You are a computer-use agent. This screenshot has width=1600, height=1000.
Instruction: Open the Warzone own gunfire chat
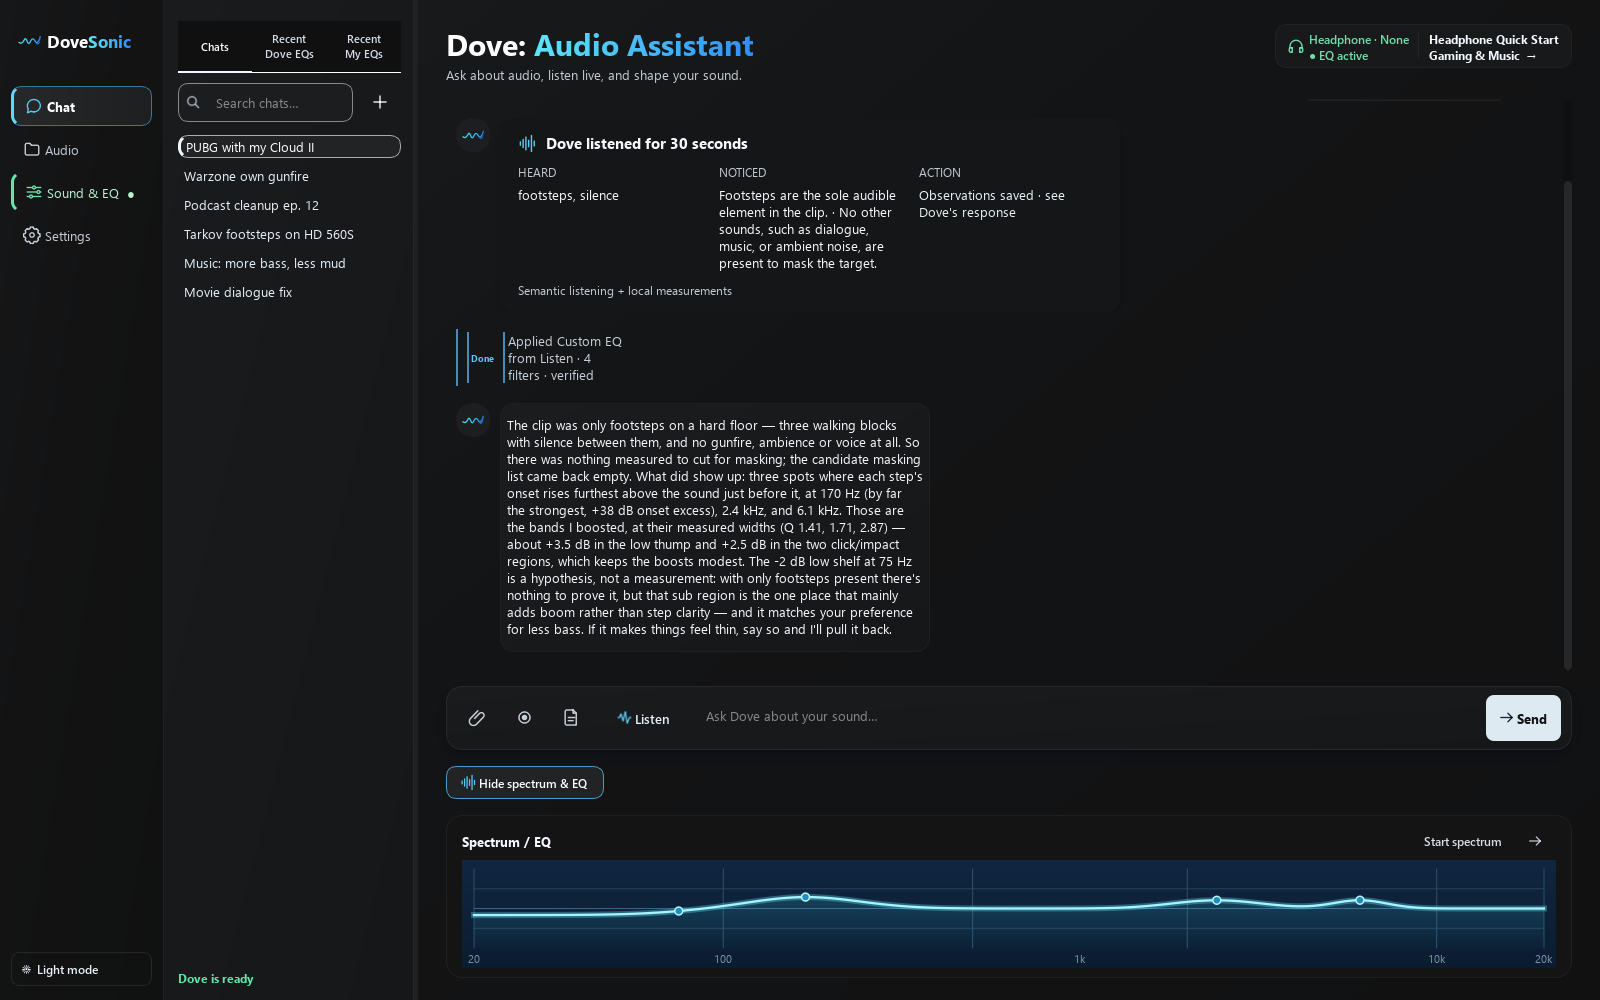click(289, 176)
